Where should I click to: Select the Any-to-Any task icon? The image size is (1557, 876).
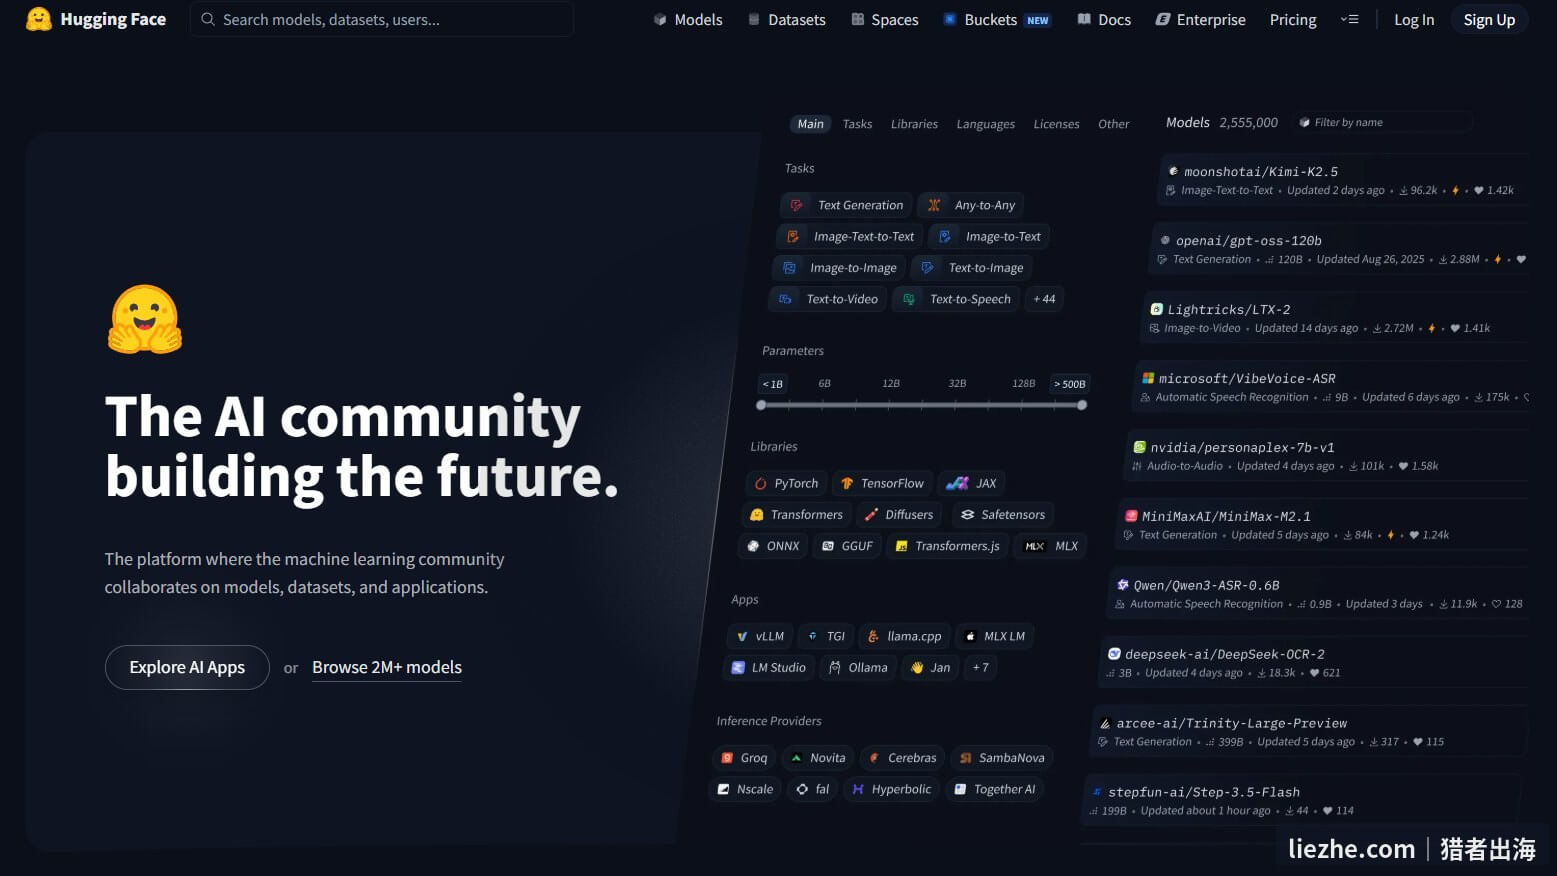(934, 205)
